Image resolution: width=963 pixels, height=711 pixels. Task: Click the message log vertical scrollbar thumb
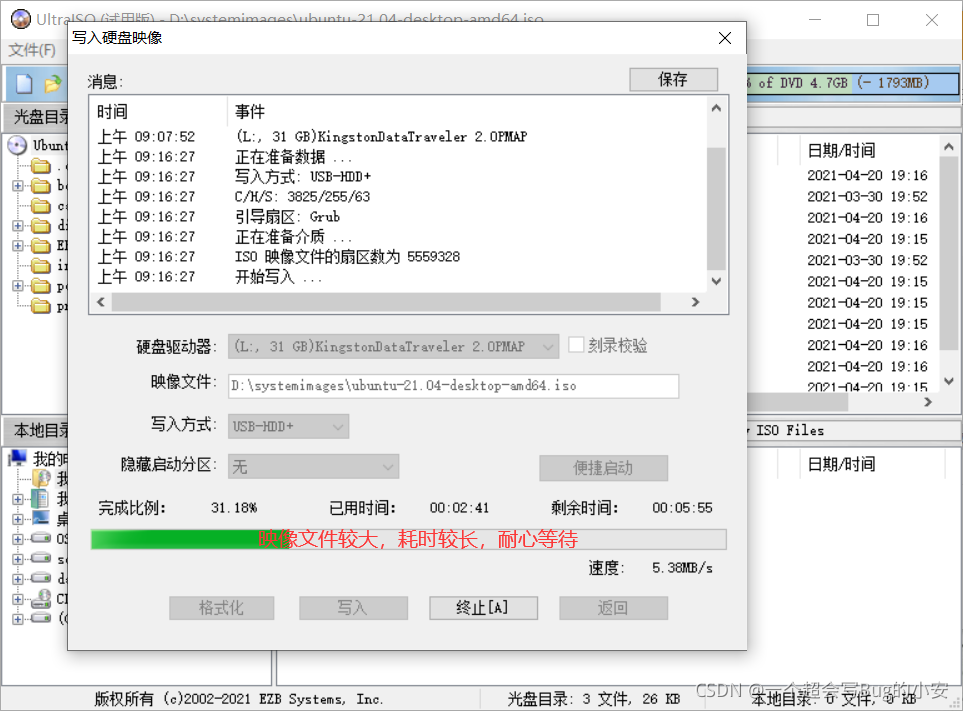(x=716, y=209)
